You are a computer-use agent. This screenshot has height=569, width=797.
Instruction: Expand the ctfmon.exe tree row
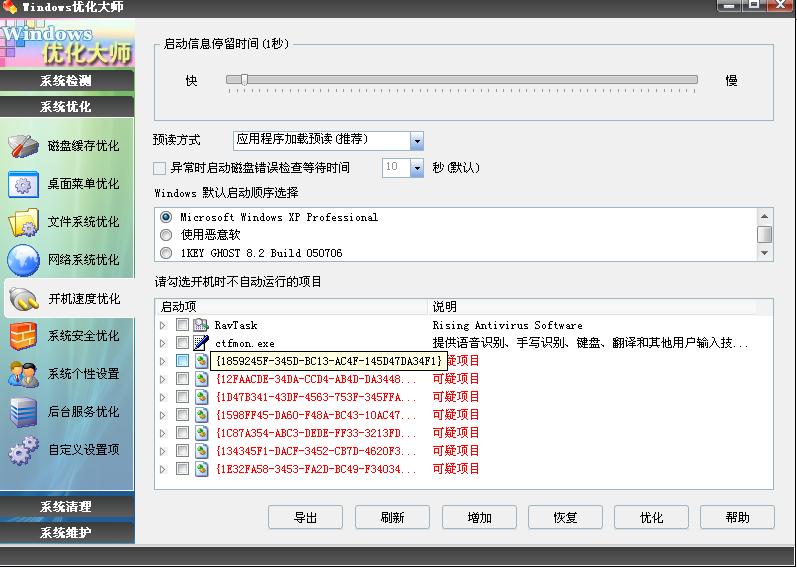coord(163,344)
